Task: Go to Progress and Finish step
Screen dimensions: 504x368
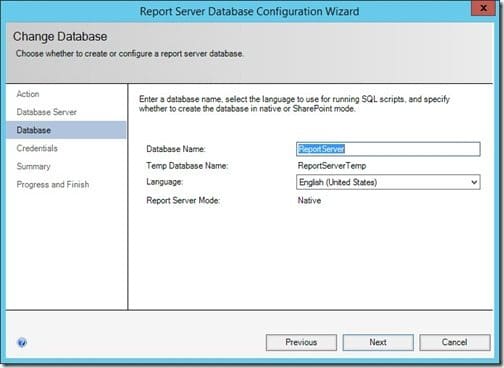Action: [x=53, y=184]
